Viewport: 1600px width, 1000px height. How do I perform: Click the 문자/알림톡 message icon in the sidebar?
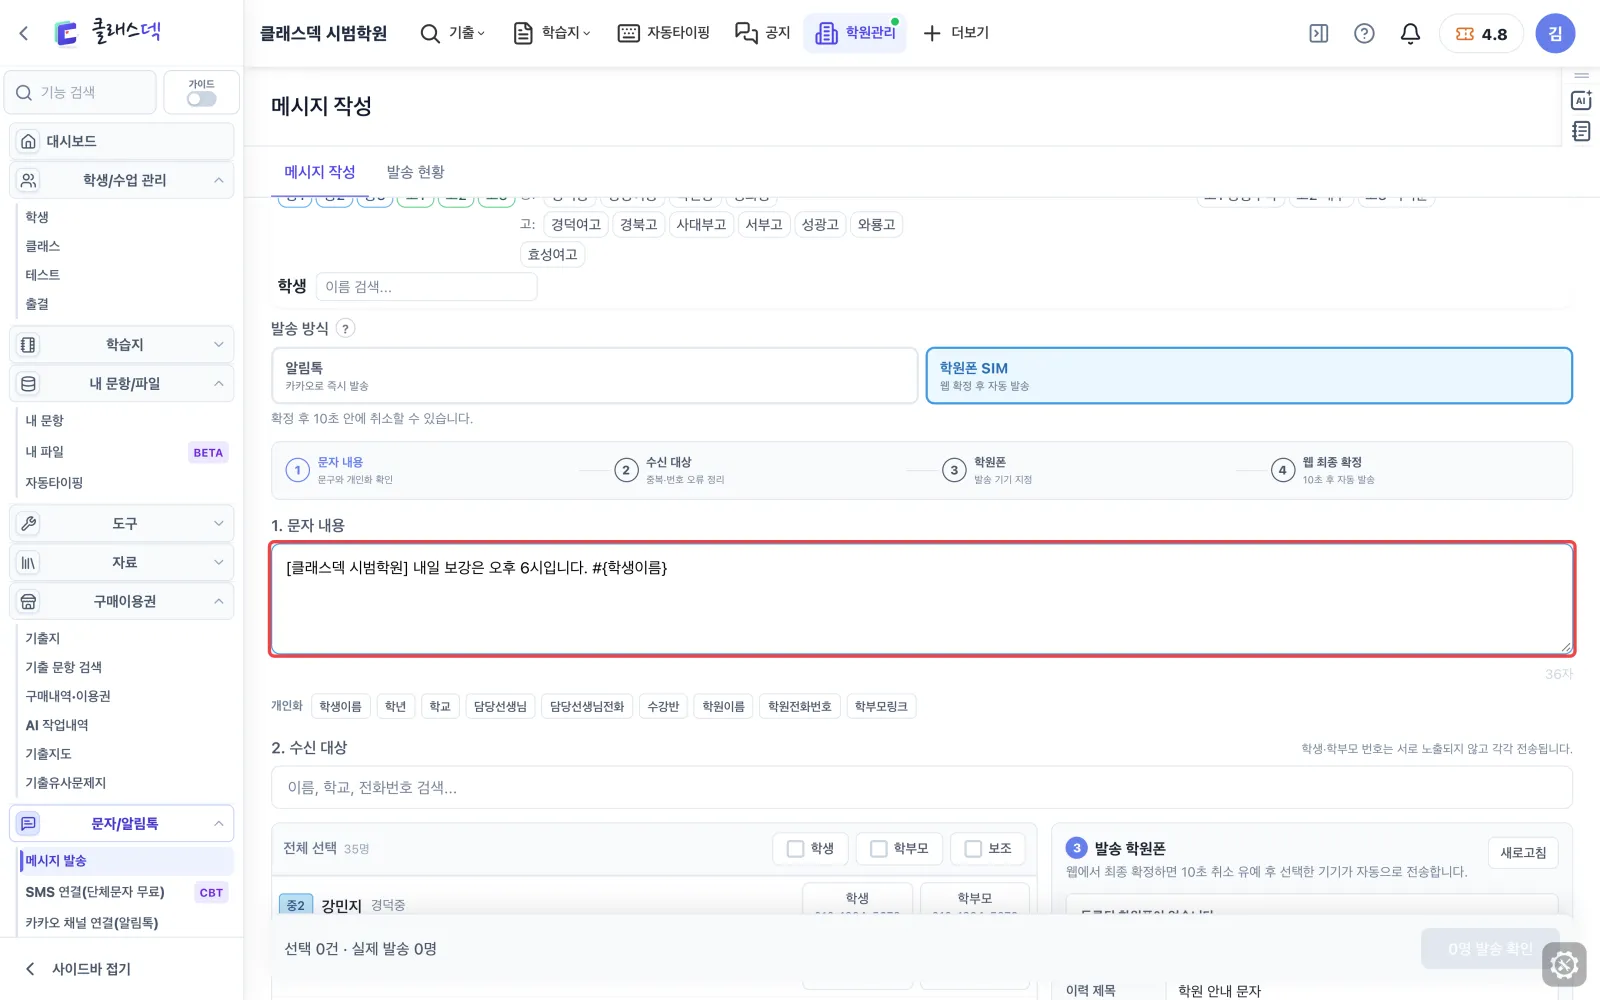click(29, 823)
